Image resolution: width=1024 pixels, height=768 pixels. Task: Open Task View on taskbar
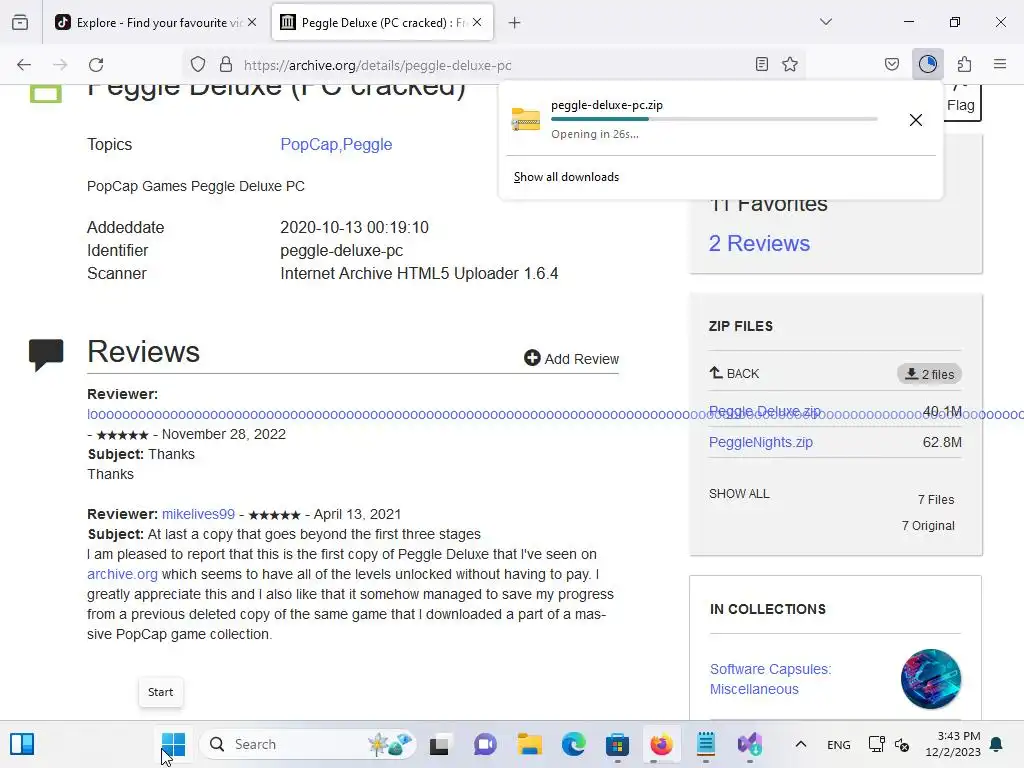439,744
